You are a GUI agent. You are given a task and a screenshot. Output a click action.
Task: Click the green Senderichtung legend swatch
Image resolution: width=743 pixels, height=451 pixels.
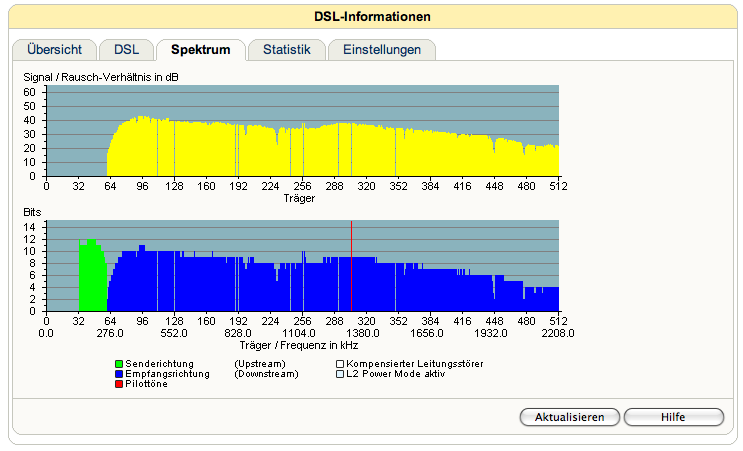tap(119, 364)
